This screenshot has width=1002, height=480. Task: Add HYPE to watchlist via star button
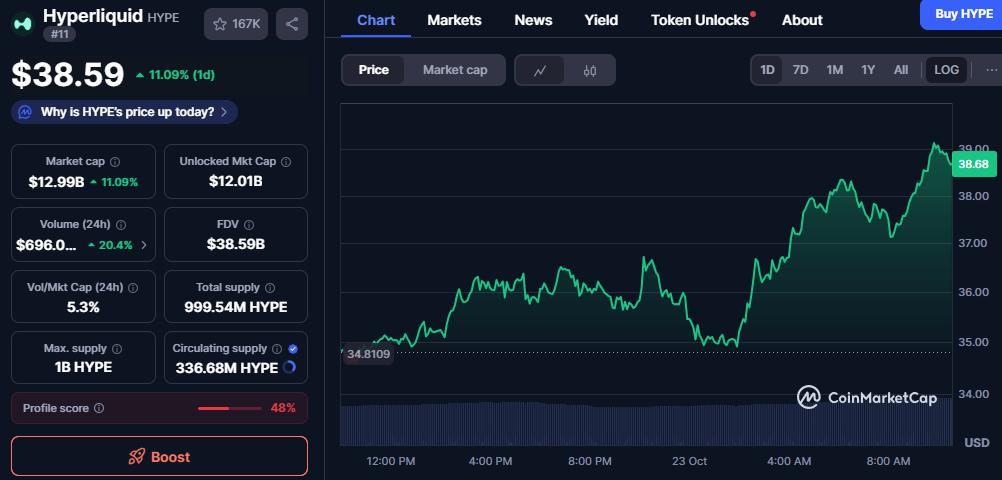[x=236, y=24]
